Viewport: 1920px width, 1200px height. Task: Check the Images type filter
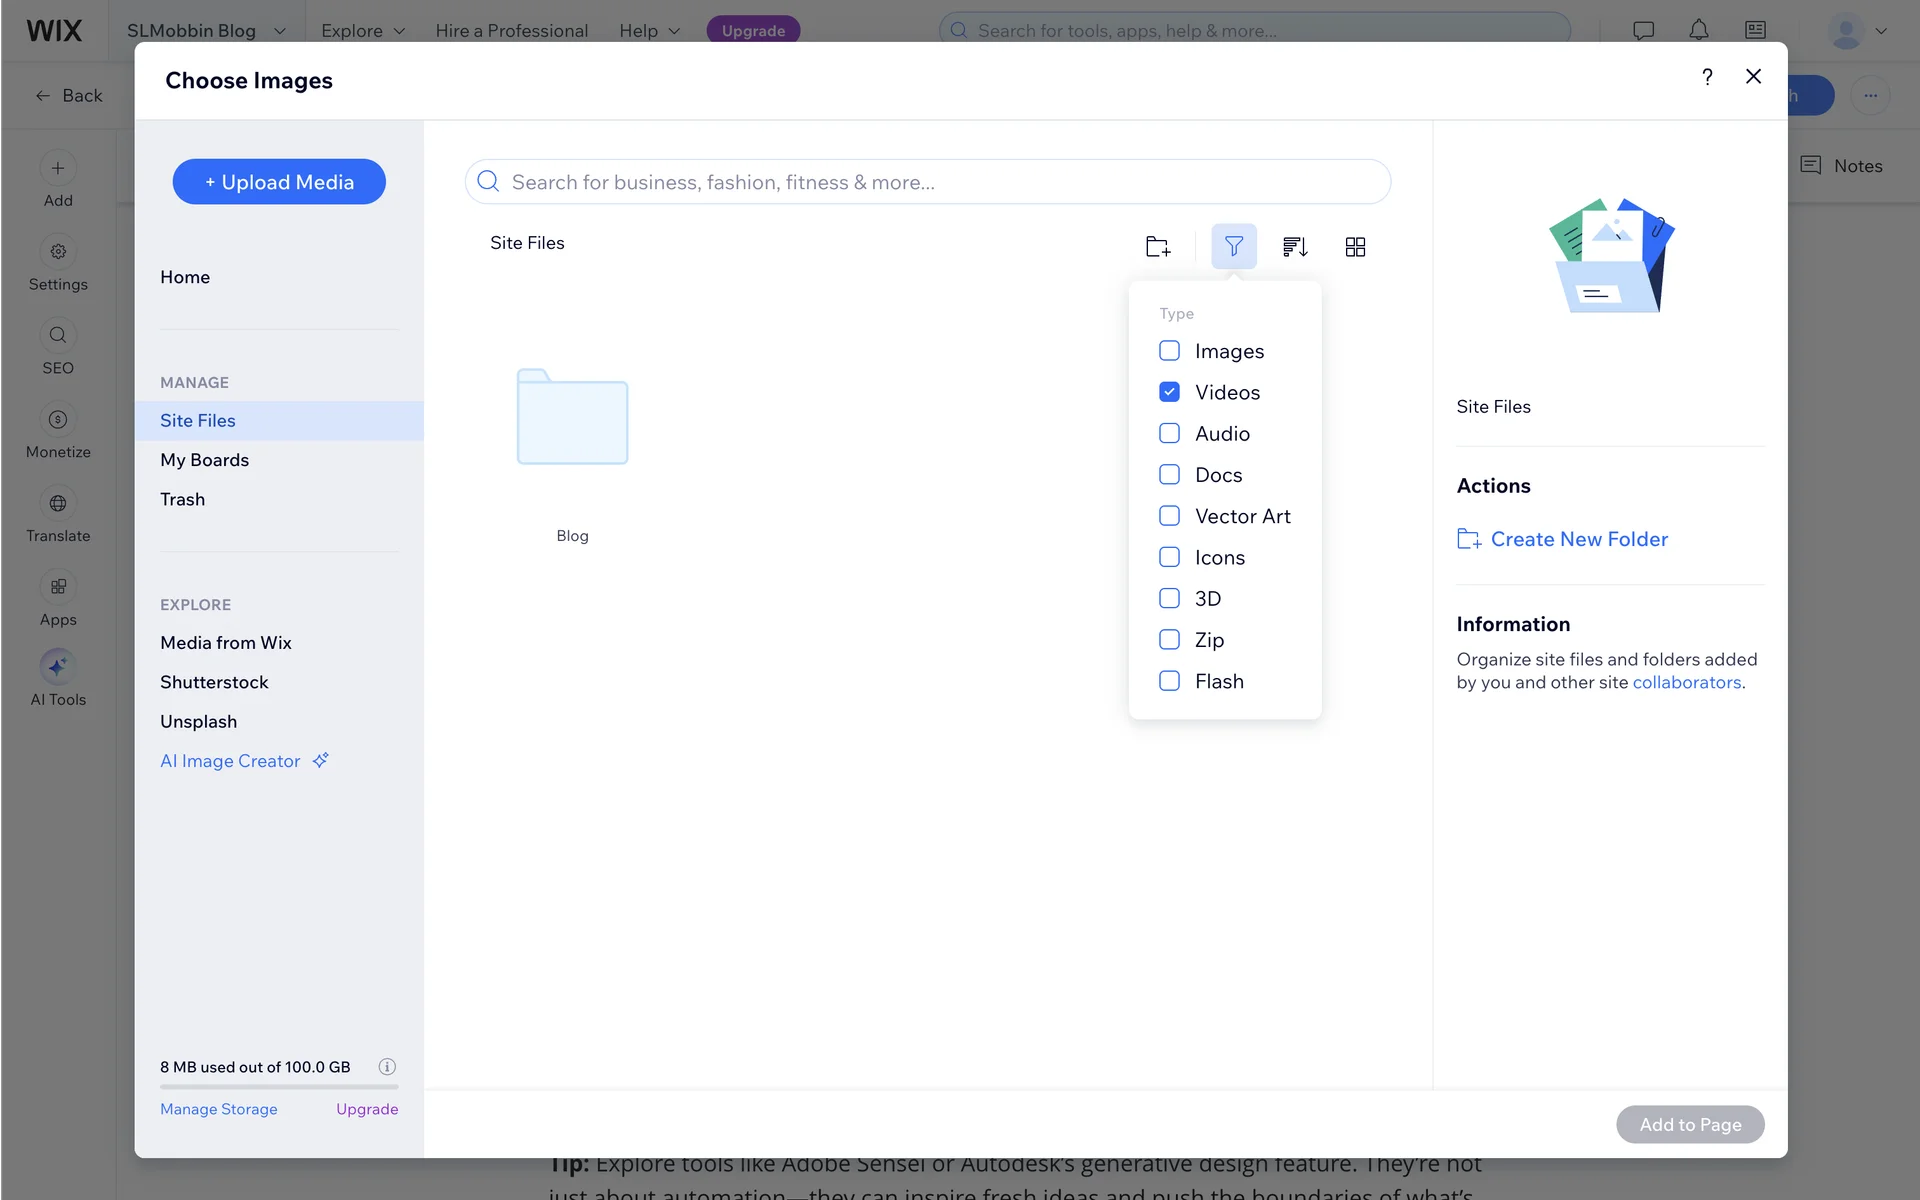pos(1169,351)
